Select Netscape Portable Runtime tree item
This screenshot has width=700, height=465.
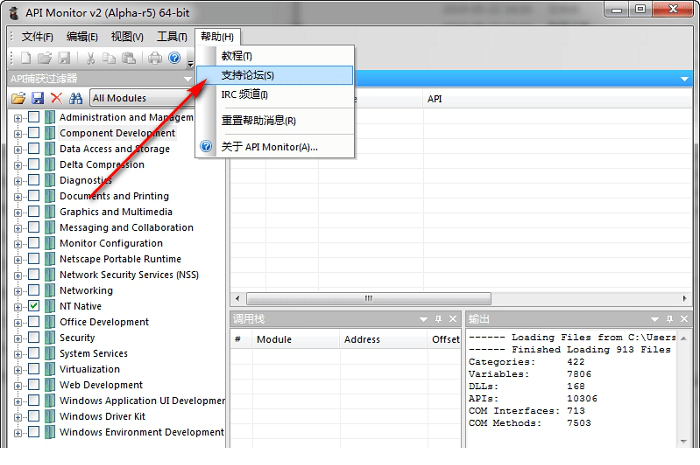(x=120, y=259)
